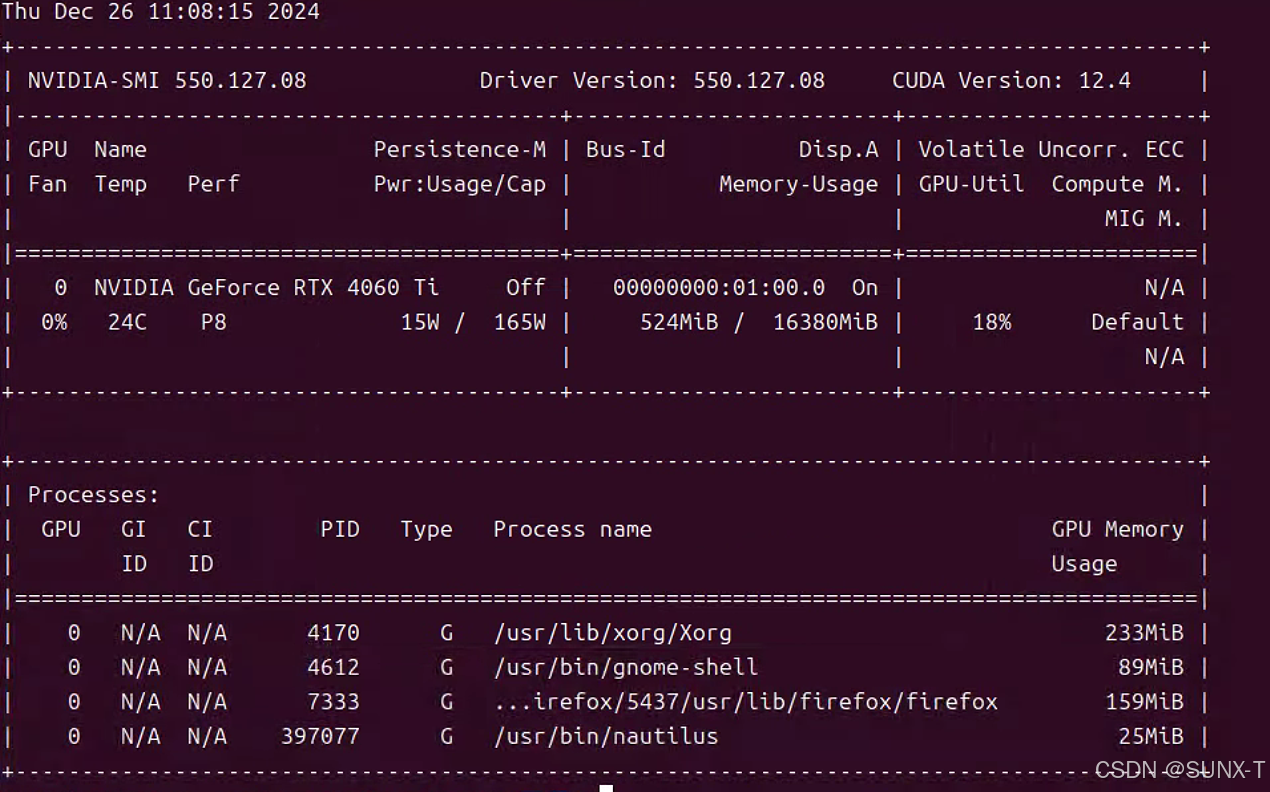
Task: Click the Disp.A column header
Action: coord(838,150)
